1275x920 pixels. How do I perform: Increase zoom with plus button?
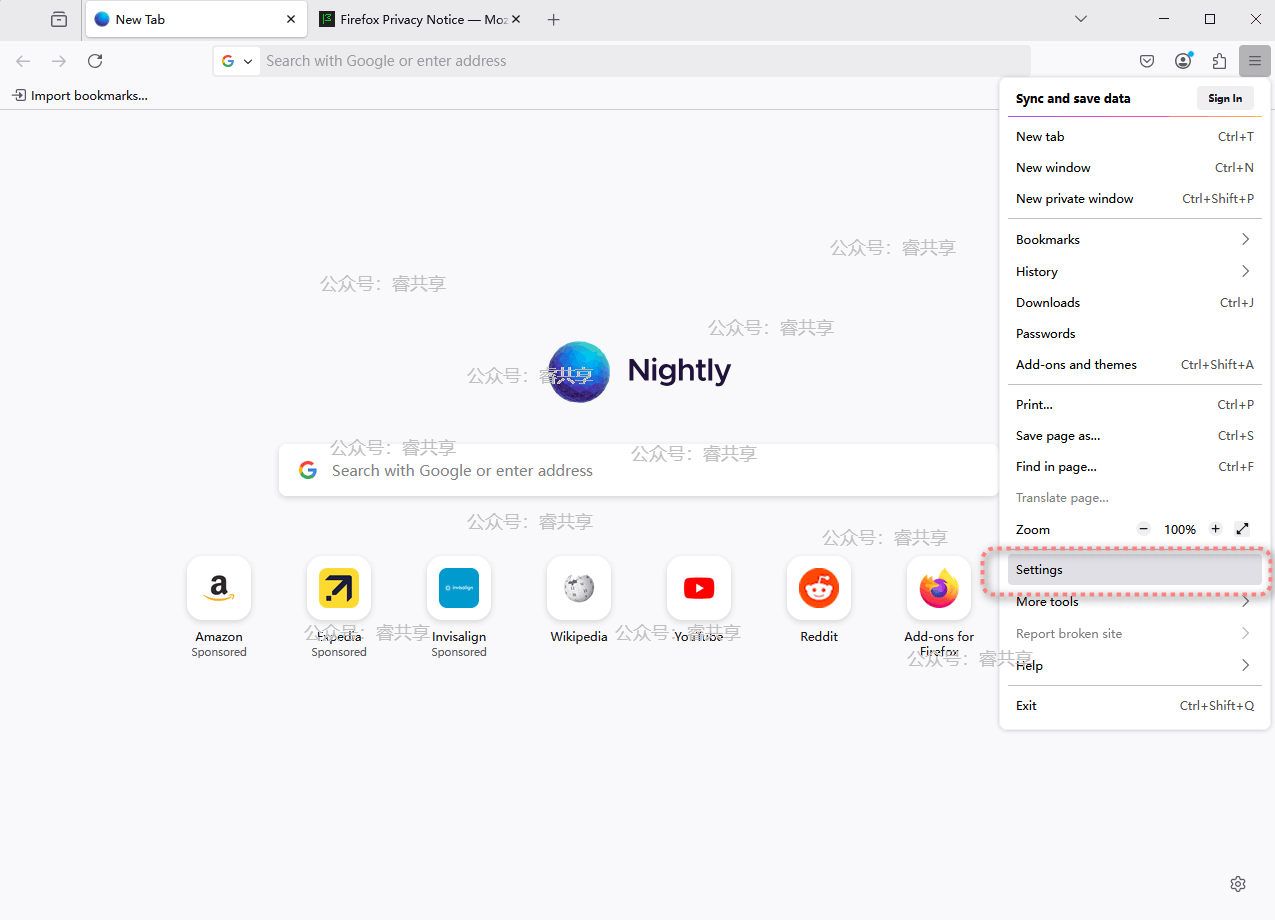coord(1216,529)
